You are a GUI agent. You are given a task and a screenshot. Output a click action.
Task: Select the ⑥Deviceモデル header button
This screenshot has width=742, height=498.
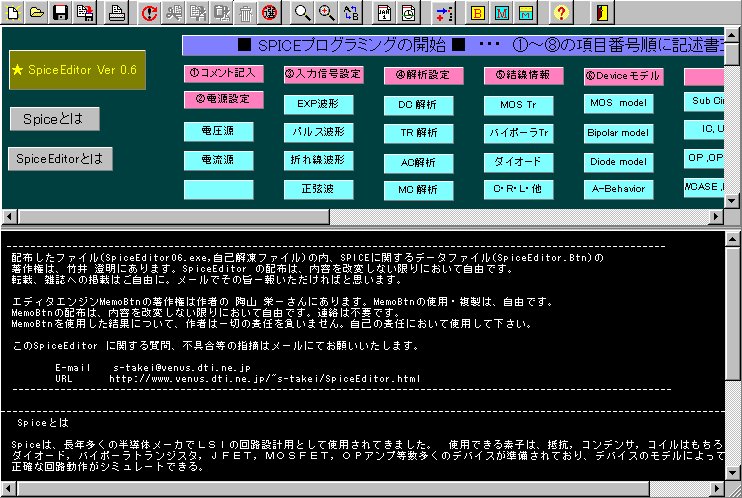pyautogui.click(x=623, y=76)
